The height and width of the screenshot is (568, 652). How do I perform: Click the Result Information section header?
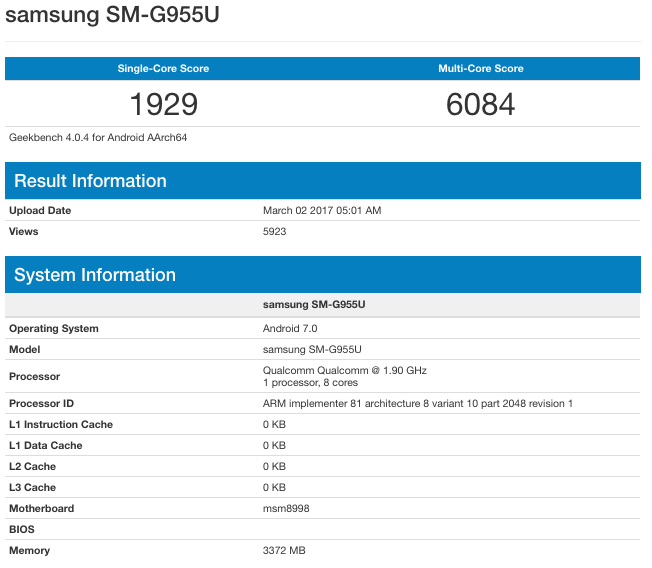(323, 180)
